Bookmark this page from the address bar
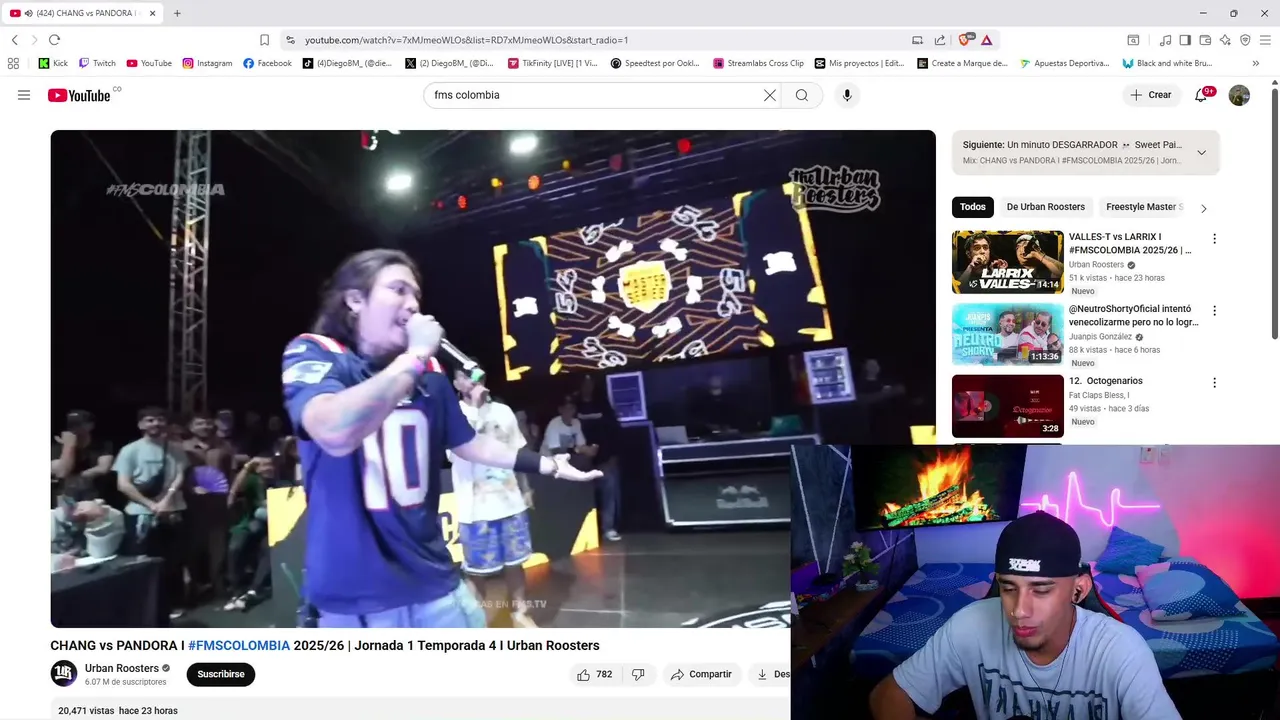The width and height of the screenshot is (1280, 720). point(264,40)
